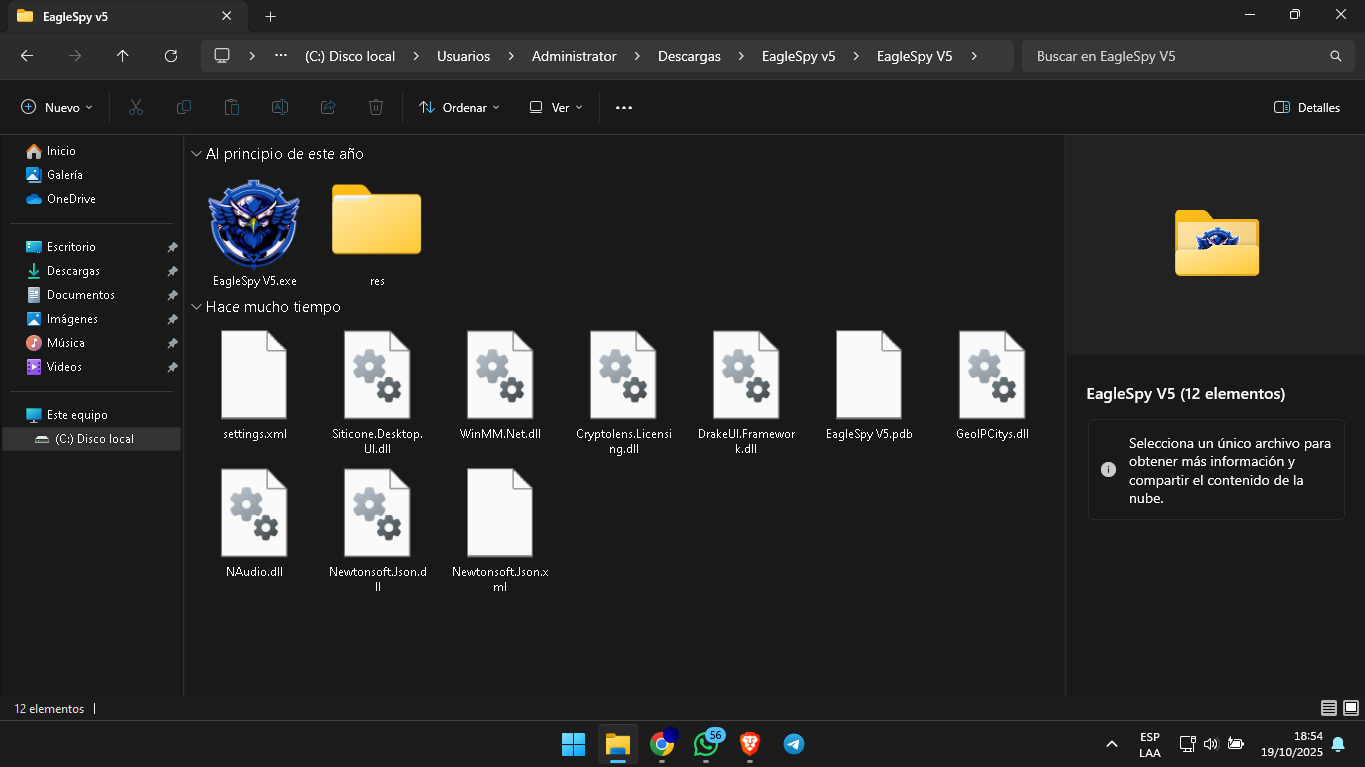1365x767 pixels.
Task: Open the "..." more options menu in toolbar
Action: (624, 107)
